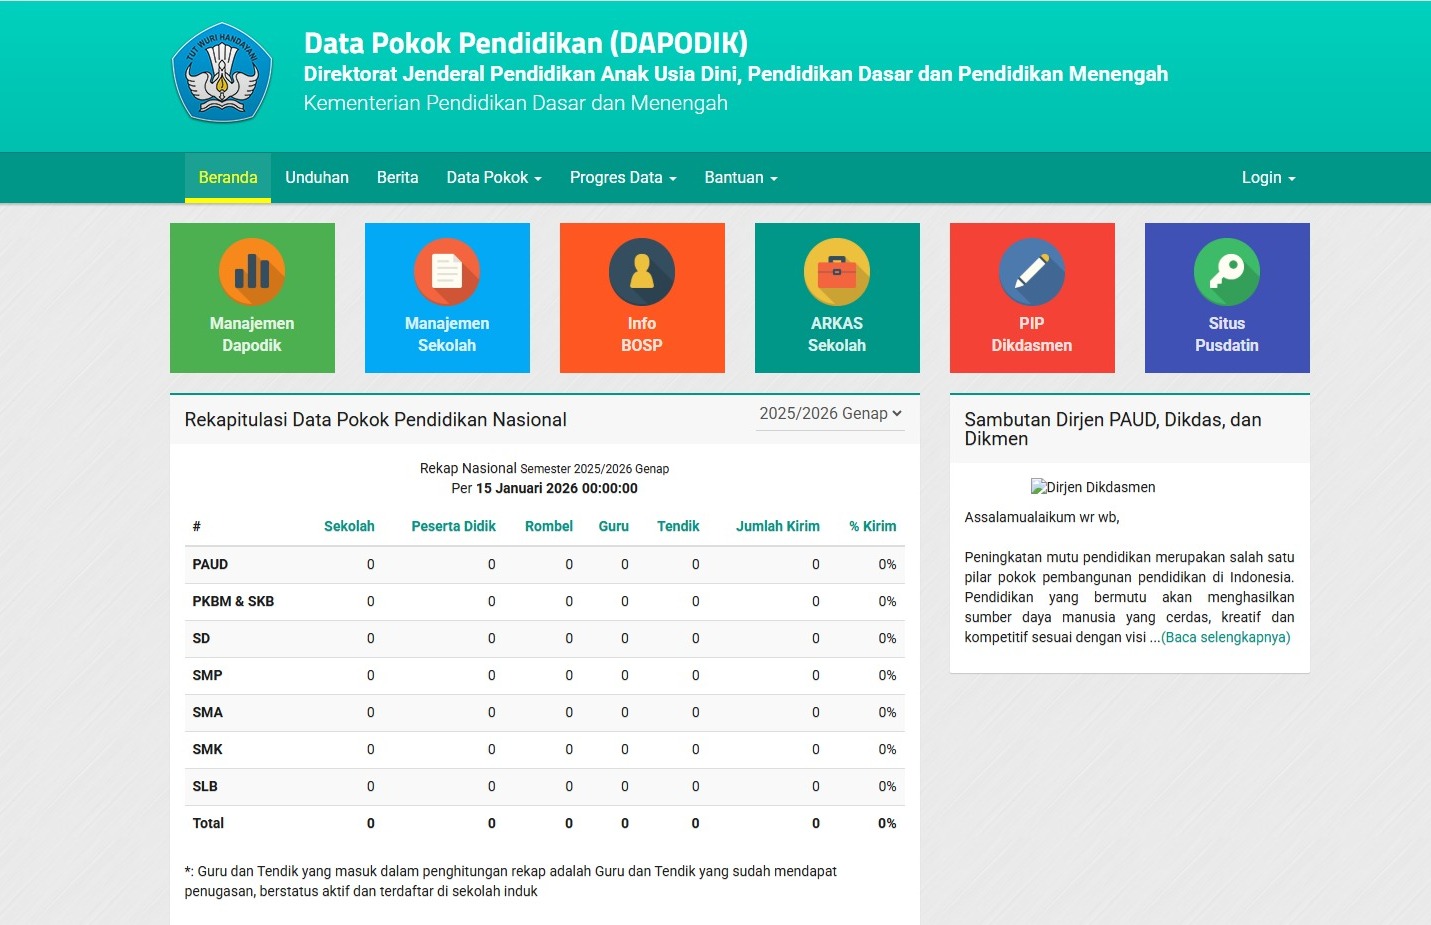
Task: Click the broken Dirjen Dikdasmen image
Action: (1092, 487)
